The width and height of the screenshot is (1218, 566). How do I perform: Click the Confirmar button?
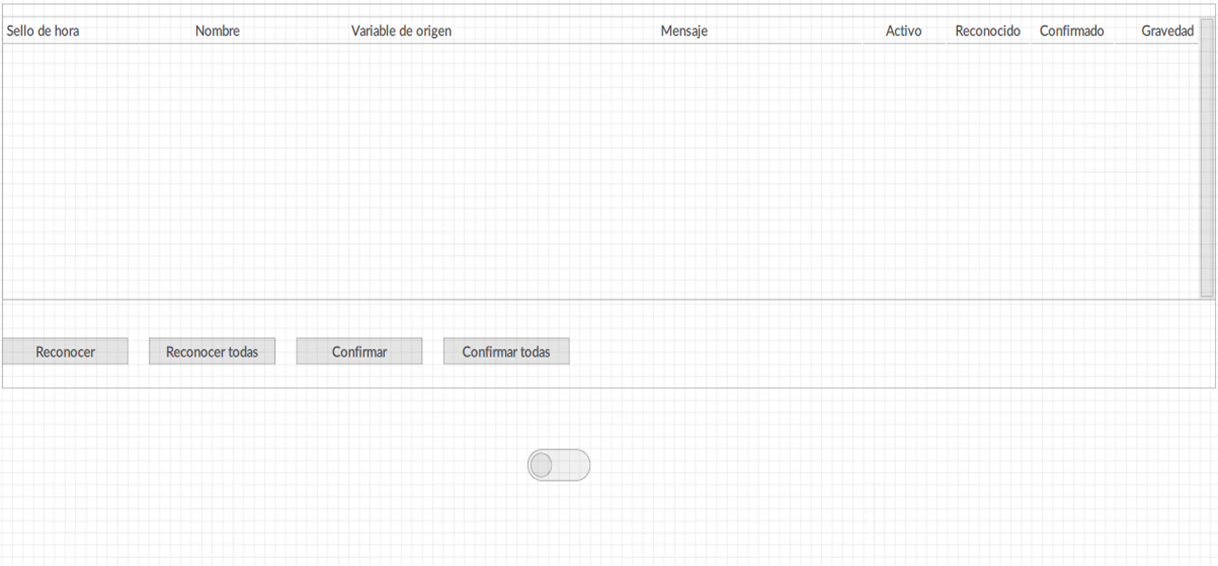pos(359,351)
